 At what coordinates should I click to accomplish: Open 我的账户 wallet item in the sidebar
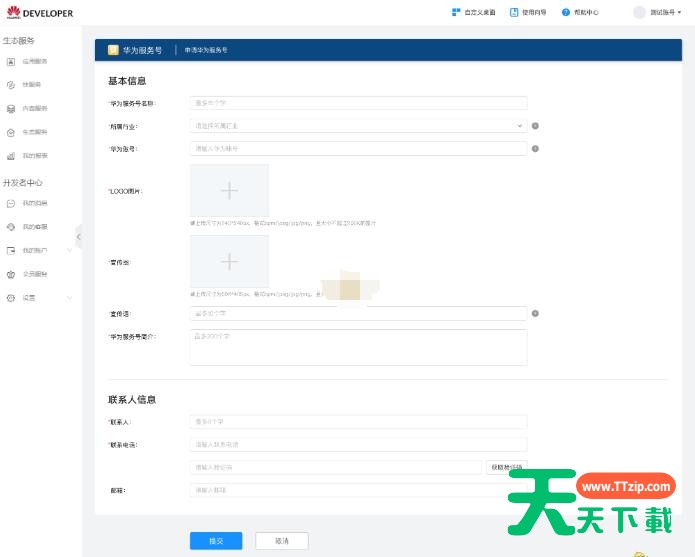27,251
